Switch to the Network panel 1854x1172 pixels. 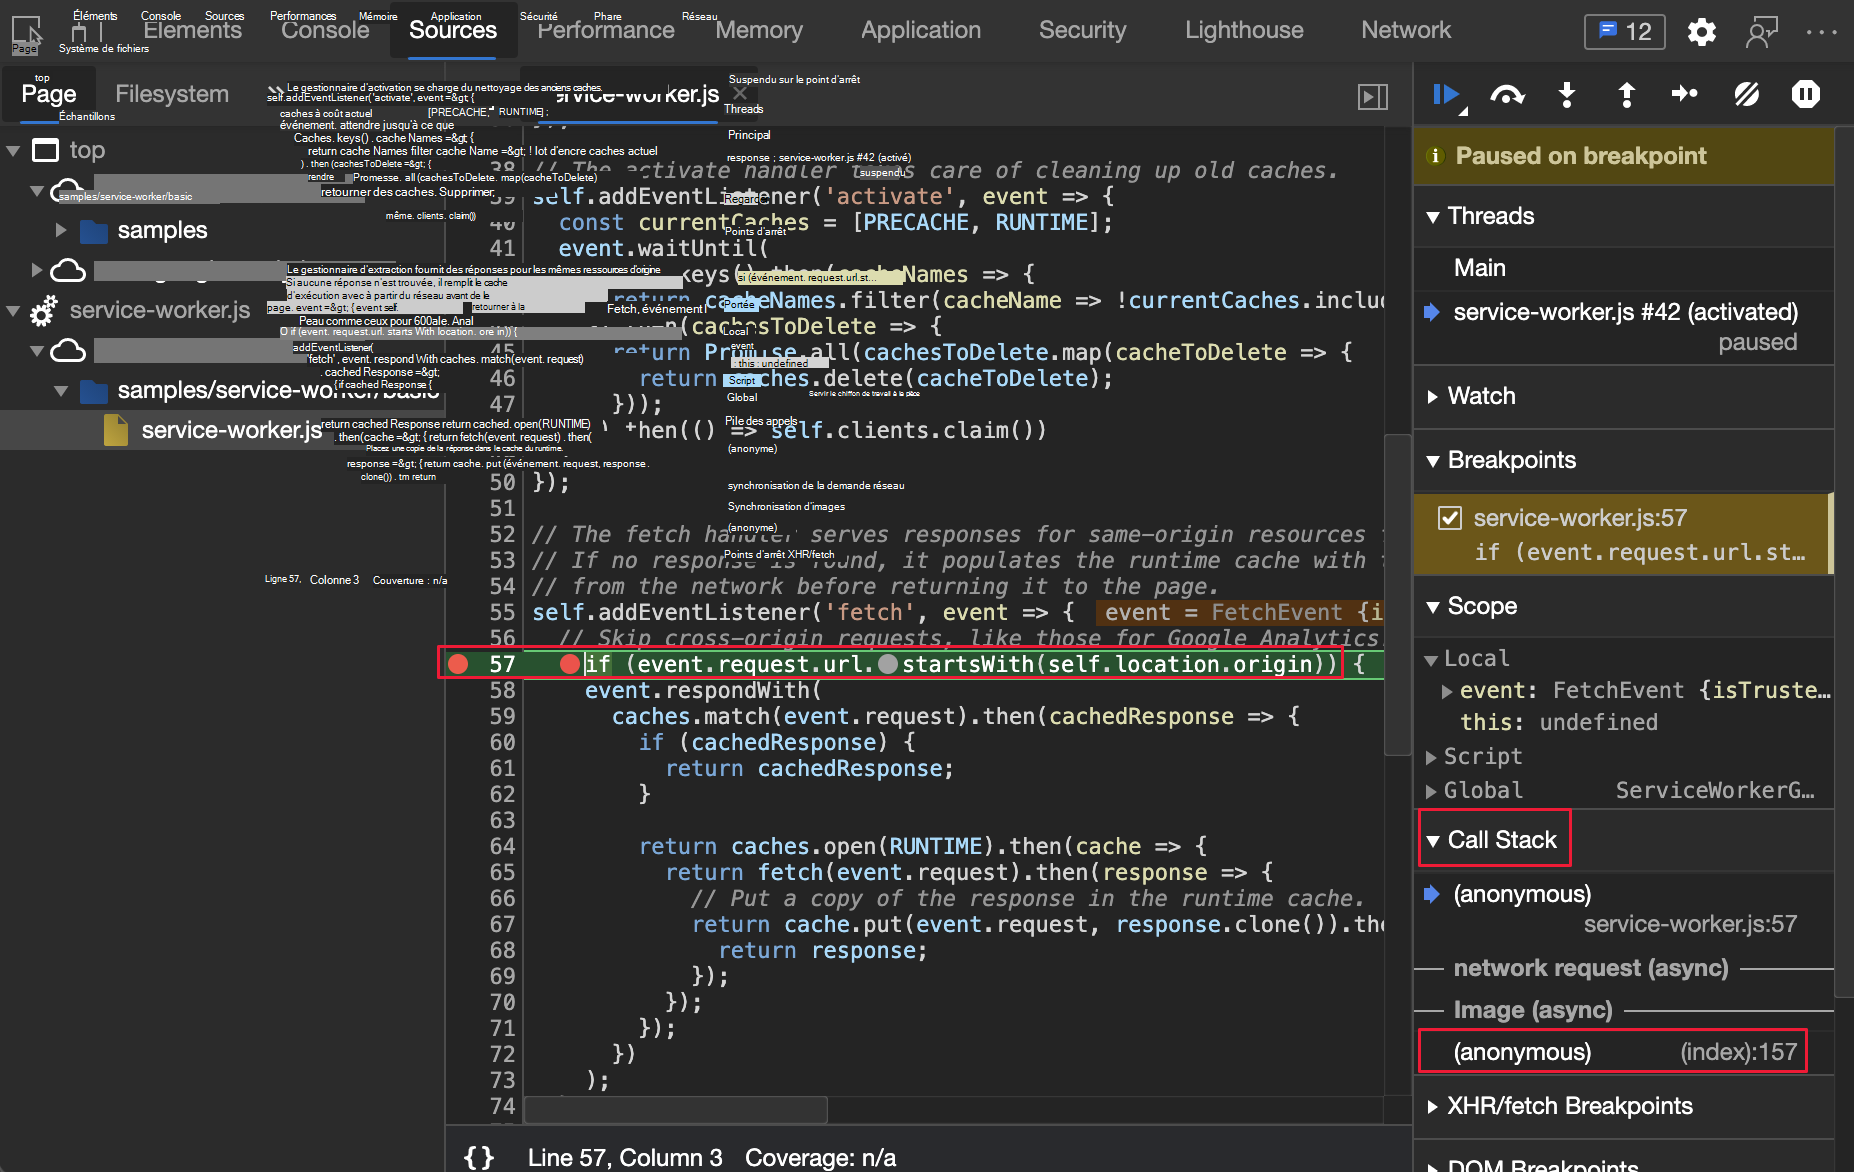coord(1405,30)
